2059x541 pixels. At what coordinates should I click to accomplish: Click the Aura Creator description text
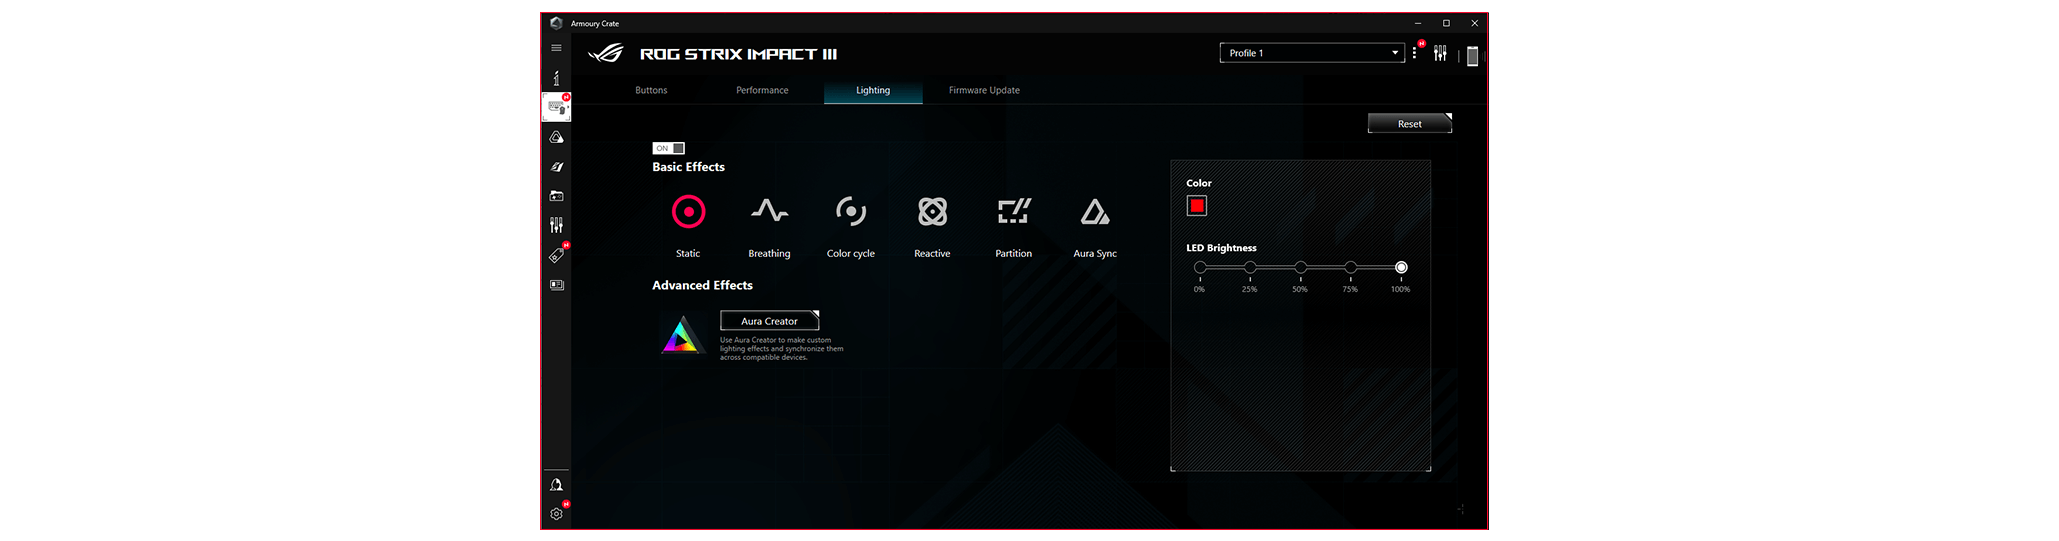pyautogui.click(x=782, y=349)
